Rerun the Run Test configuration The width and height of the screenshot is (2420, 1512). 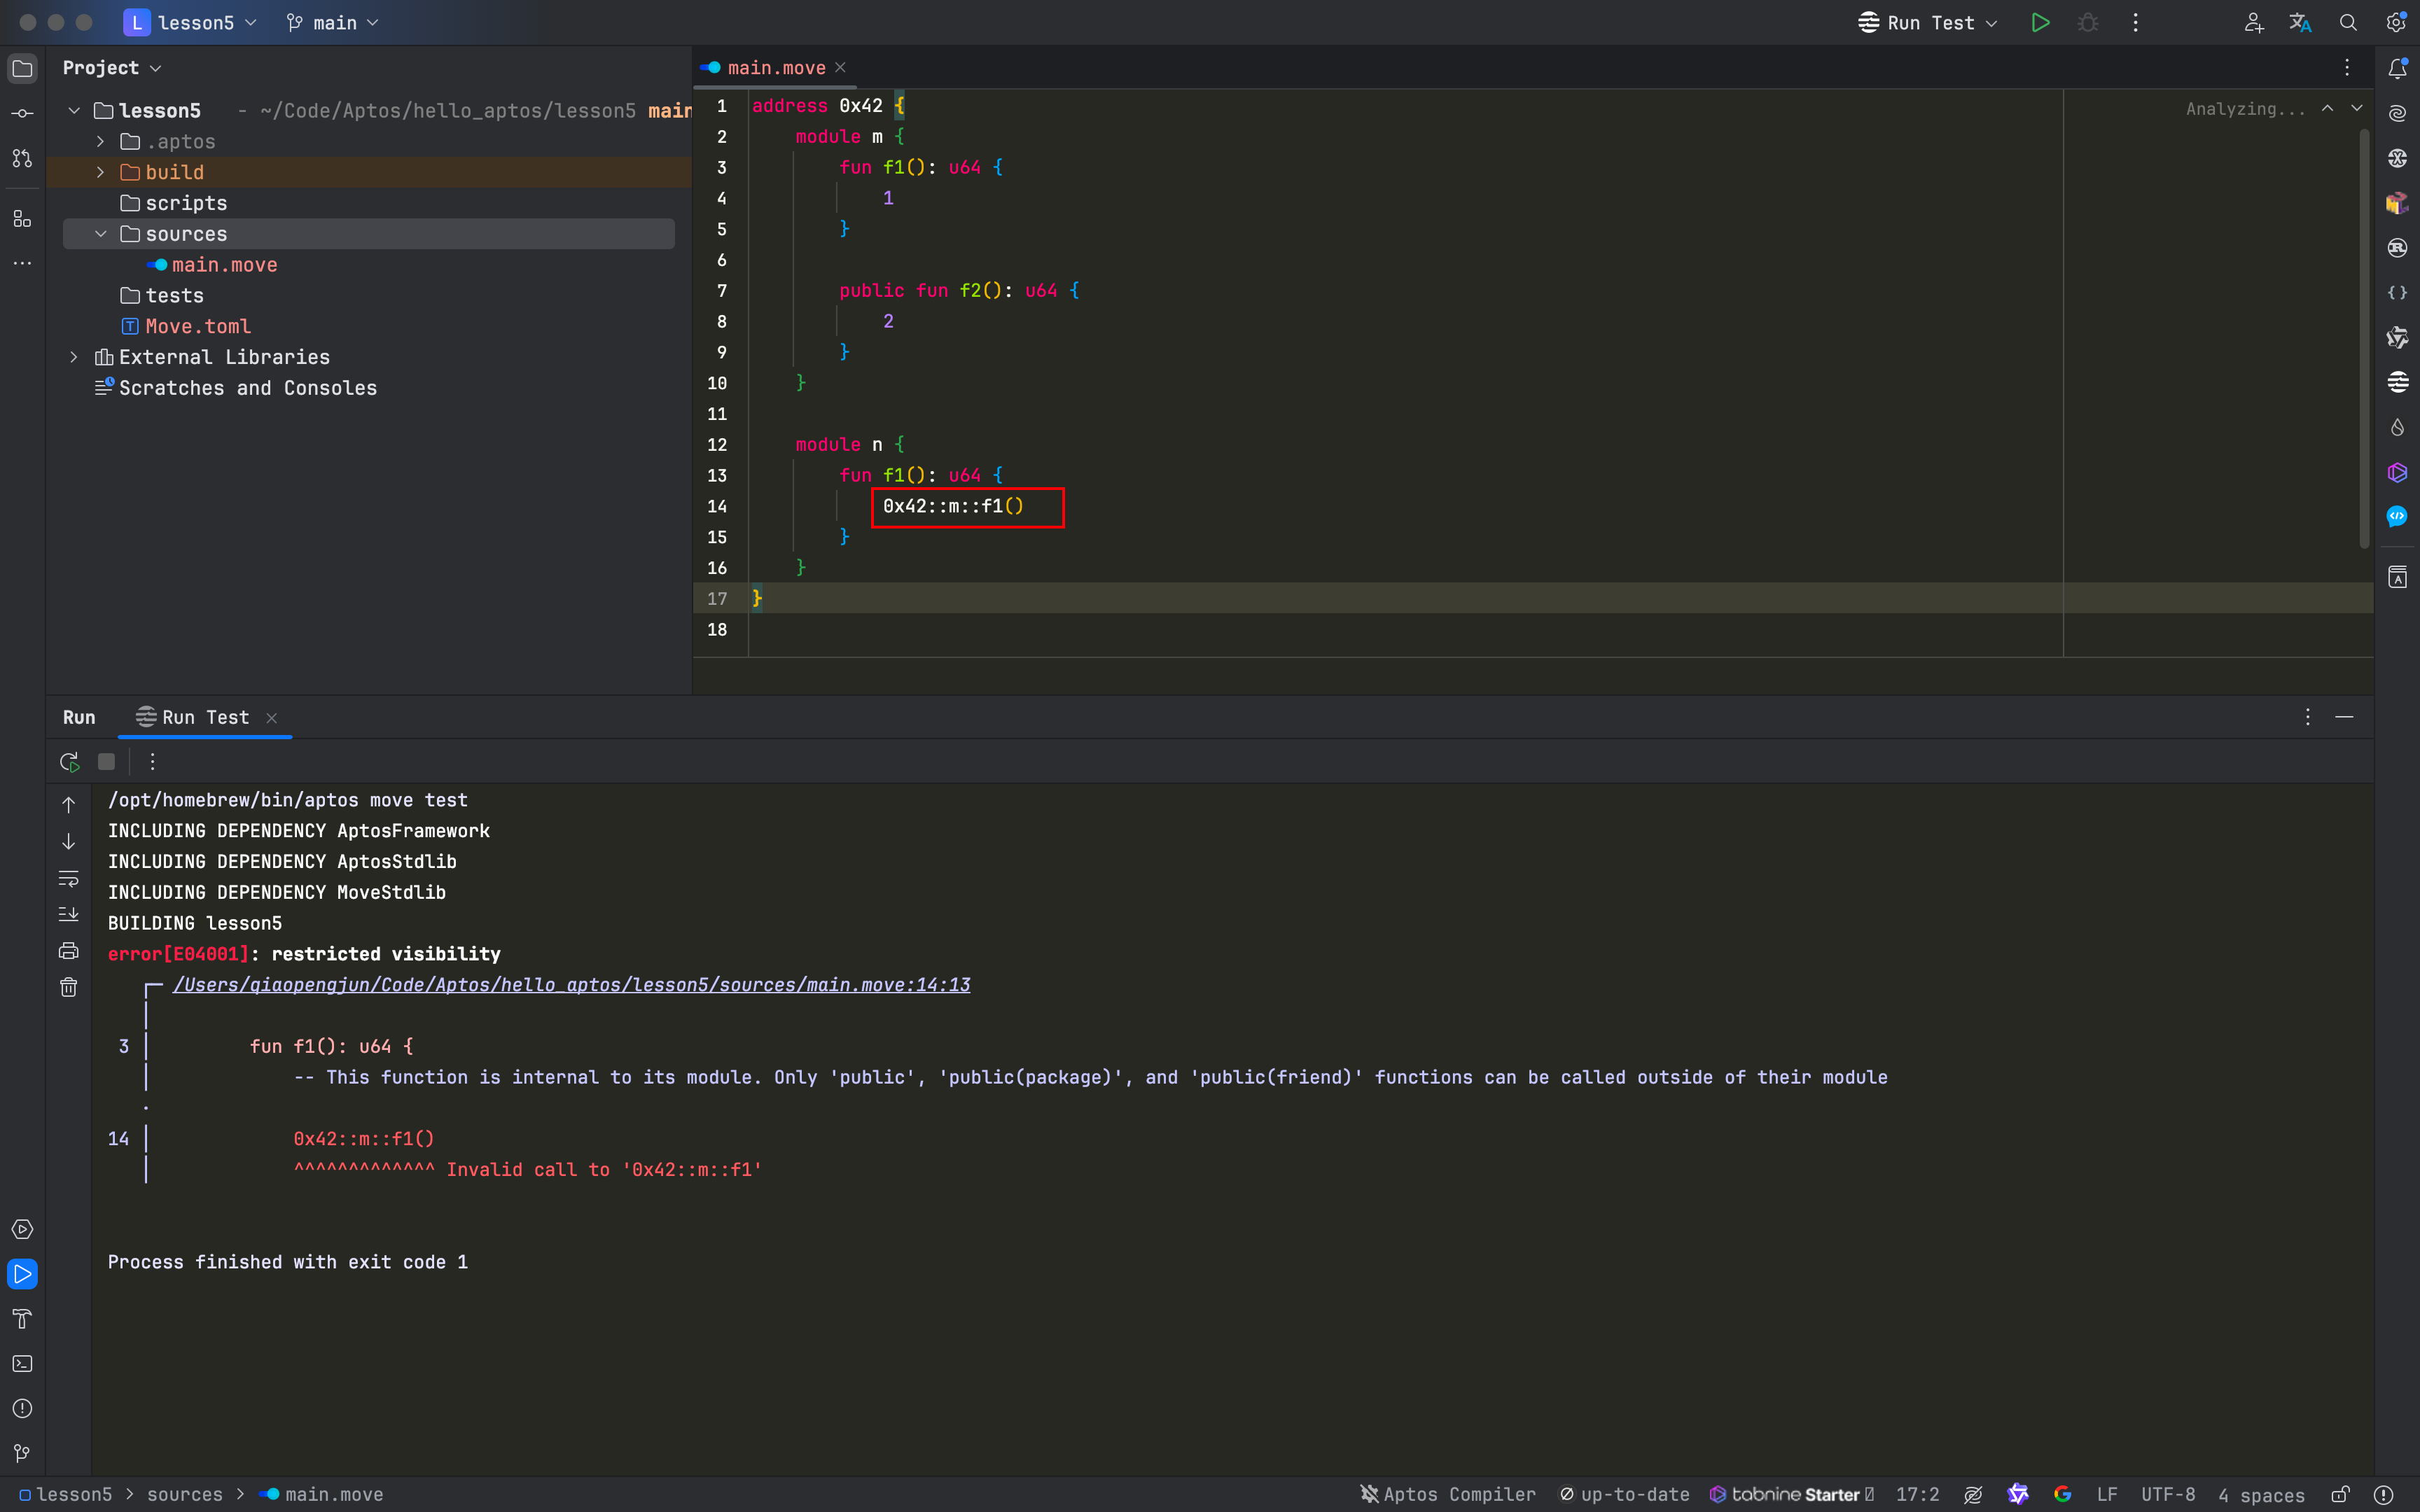click(69, 762)
